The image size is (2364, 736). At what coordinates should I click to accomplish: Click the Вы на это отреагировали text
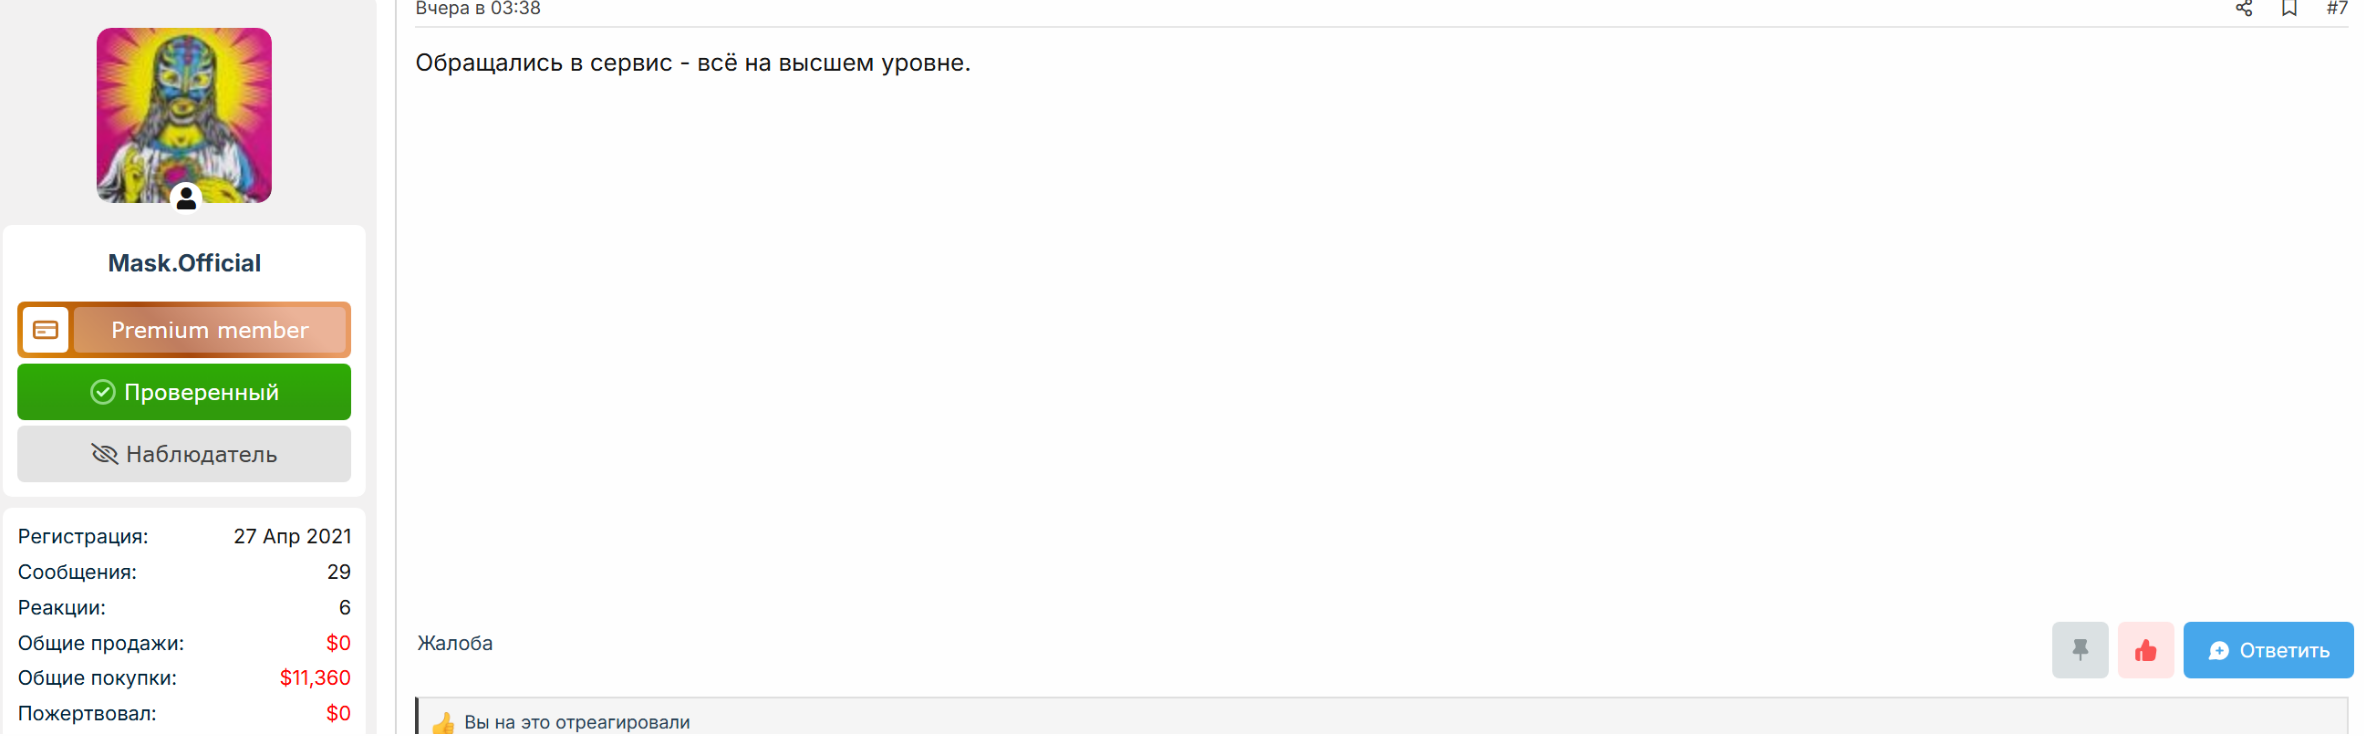pos(577,722)
